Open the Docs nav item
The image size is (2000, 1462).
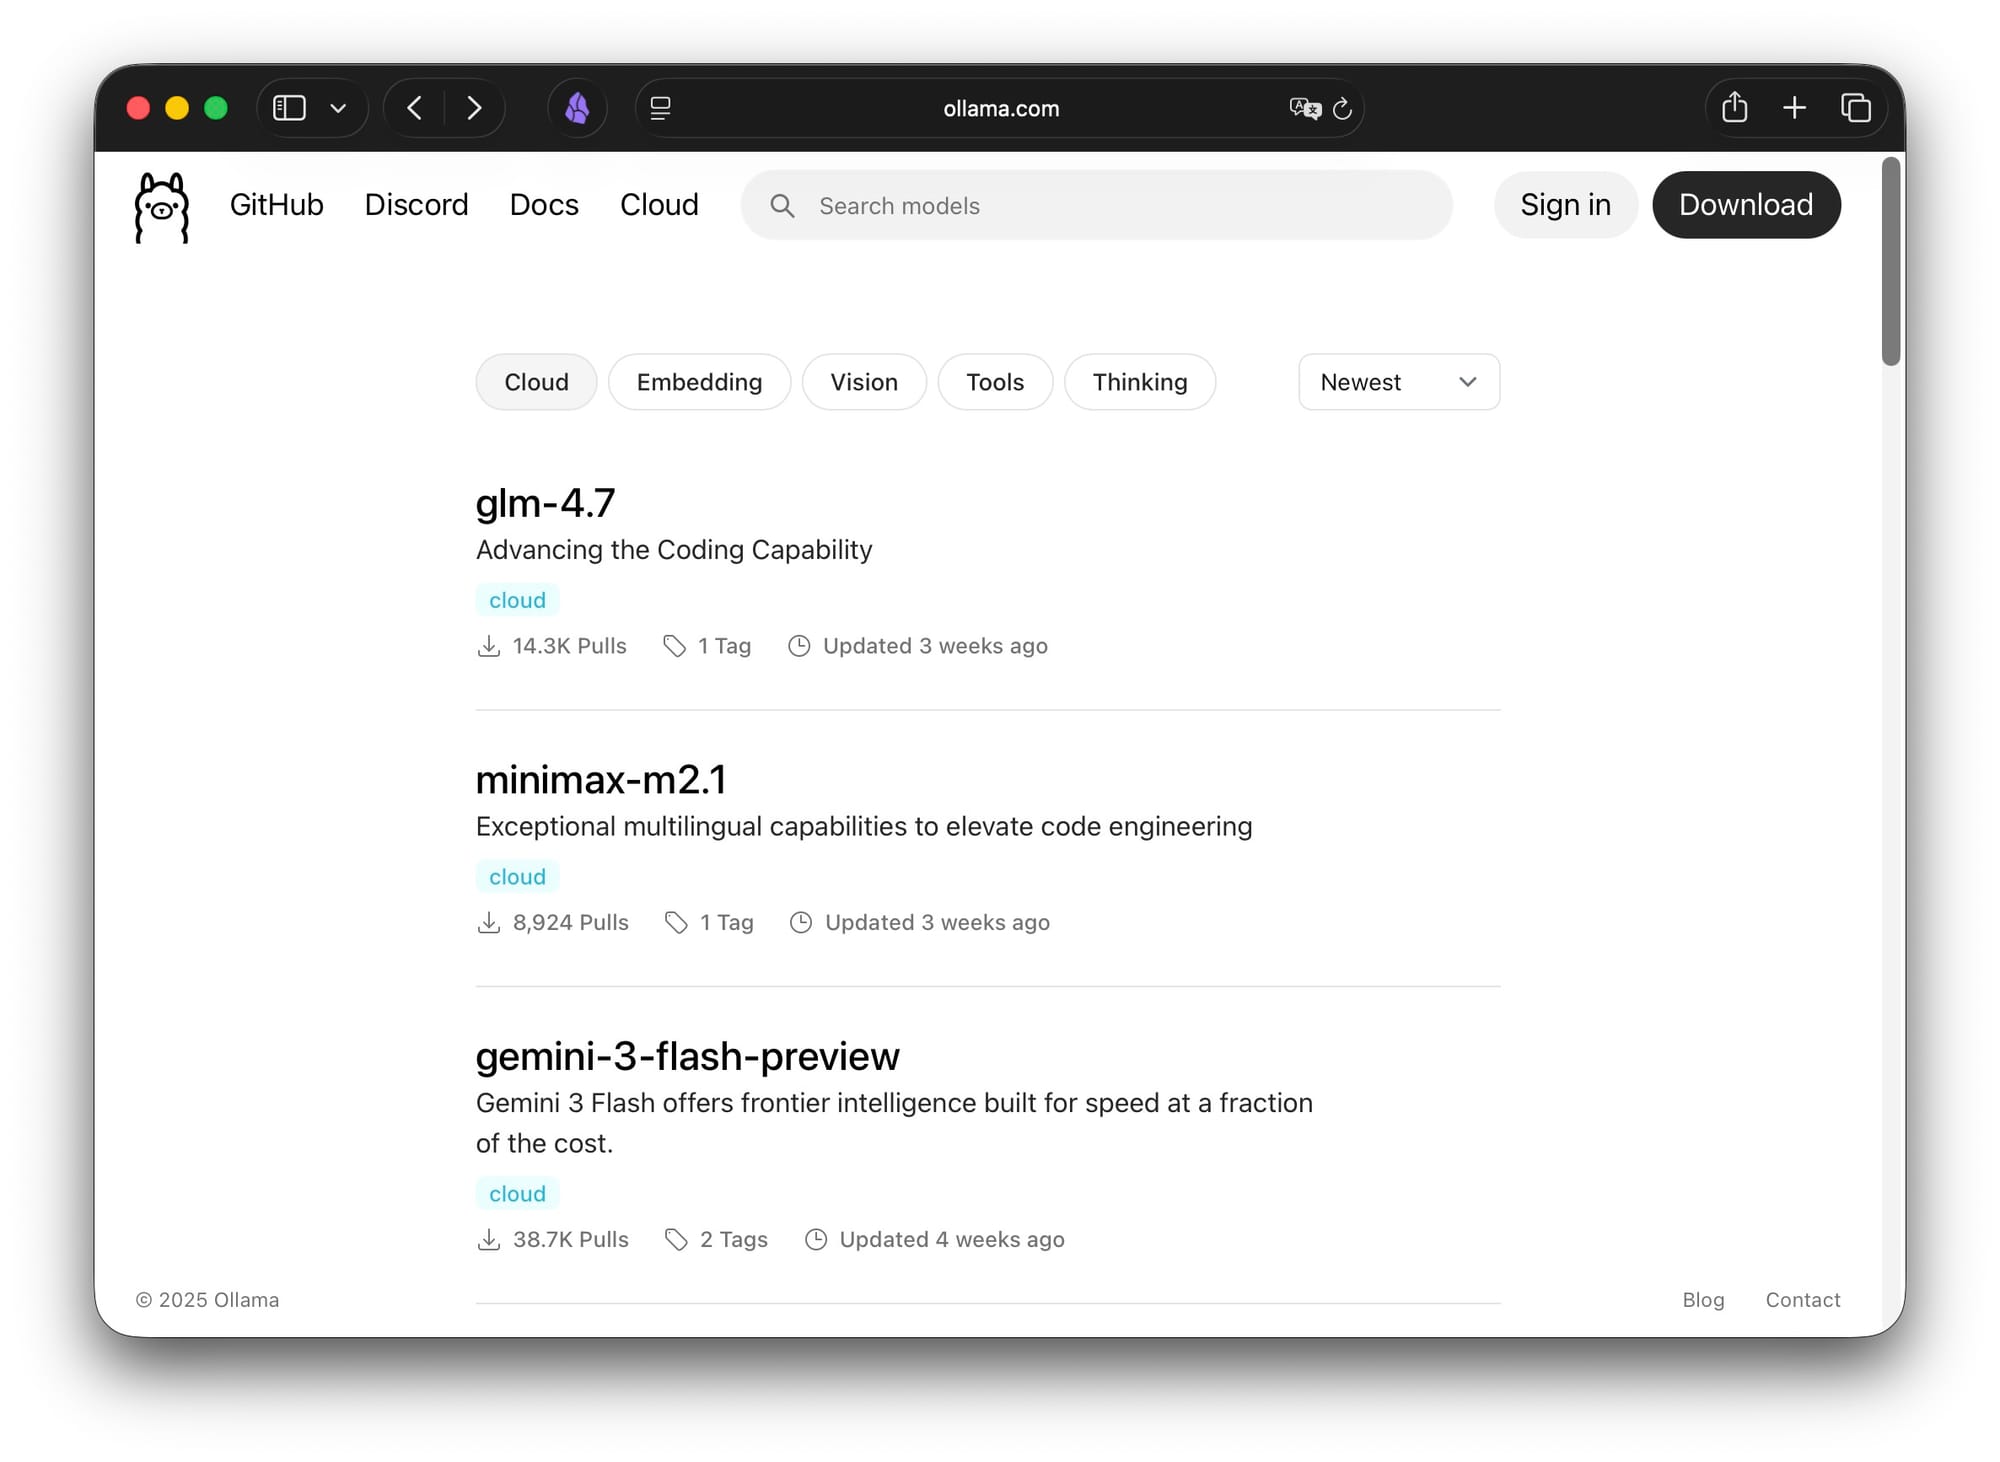point(544,205)
